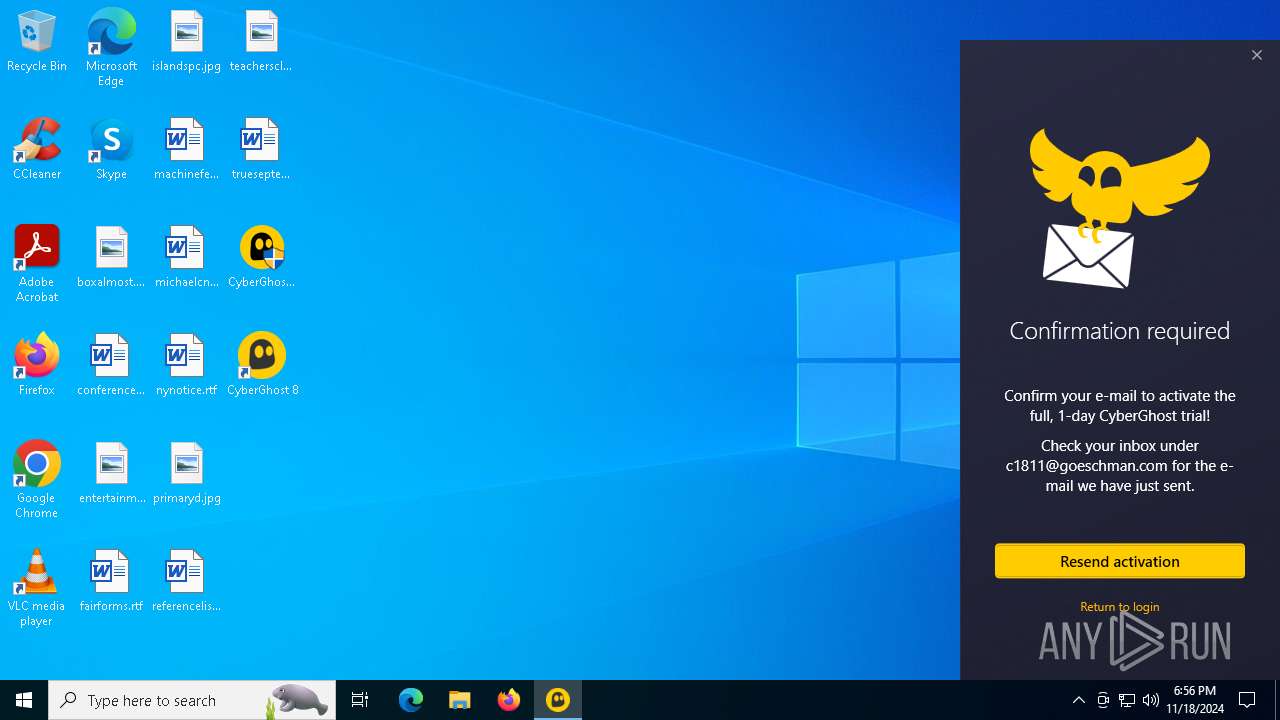Click the volume speaker tray icon
The image size is (1280, 720).
(1151, 700)
